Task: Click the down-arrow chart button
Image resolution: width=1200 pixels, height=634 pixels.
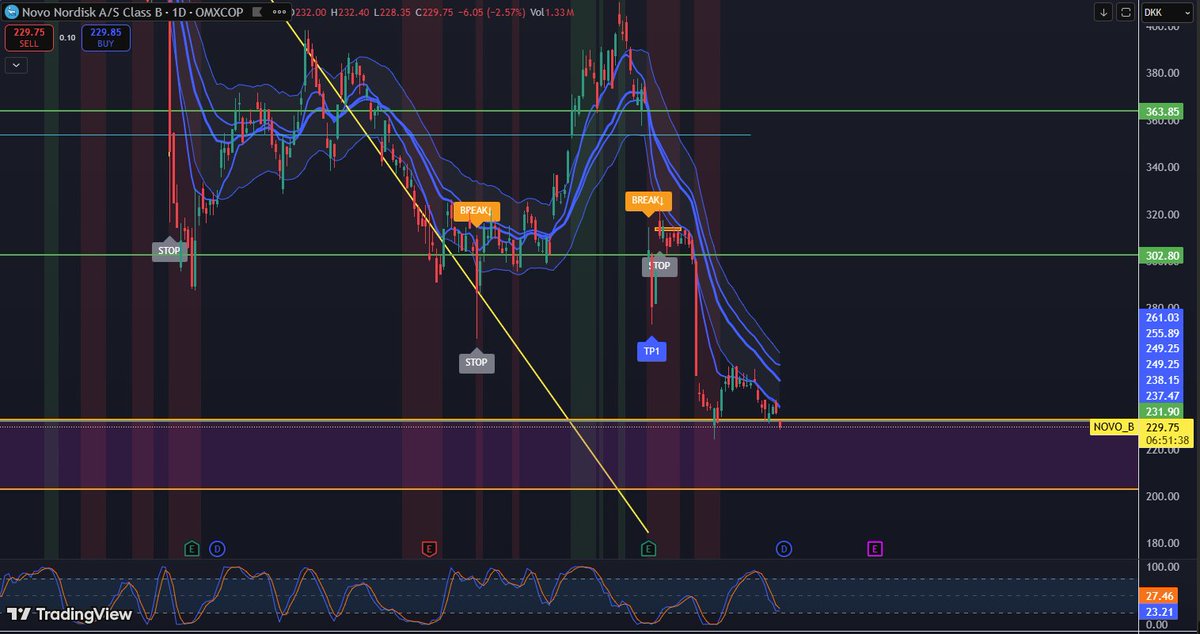Action: tap(1103, 12)
